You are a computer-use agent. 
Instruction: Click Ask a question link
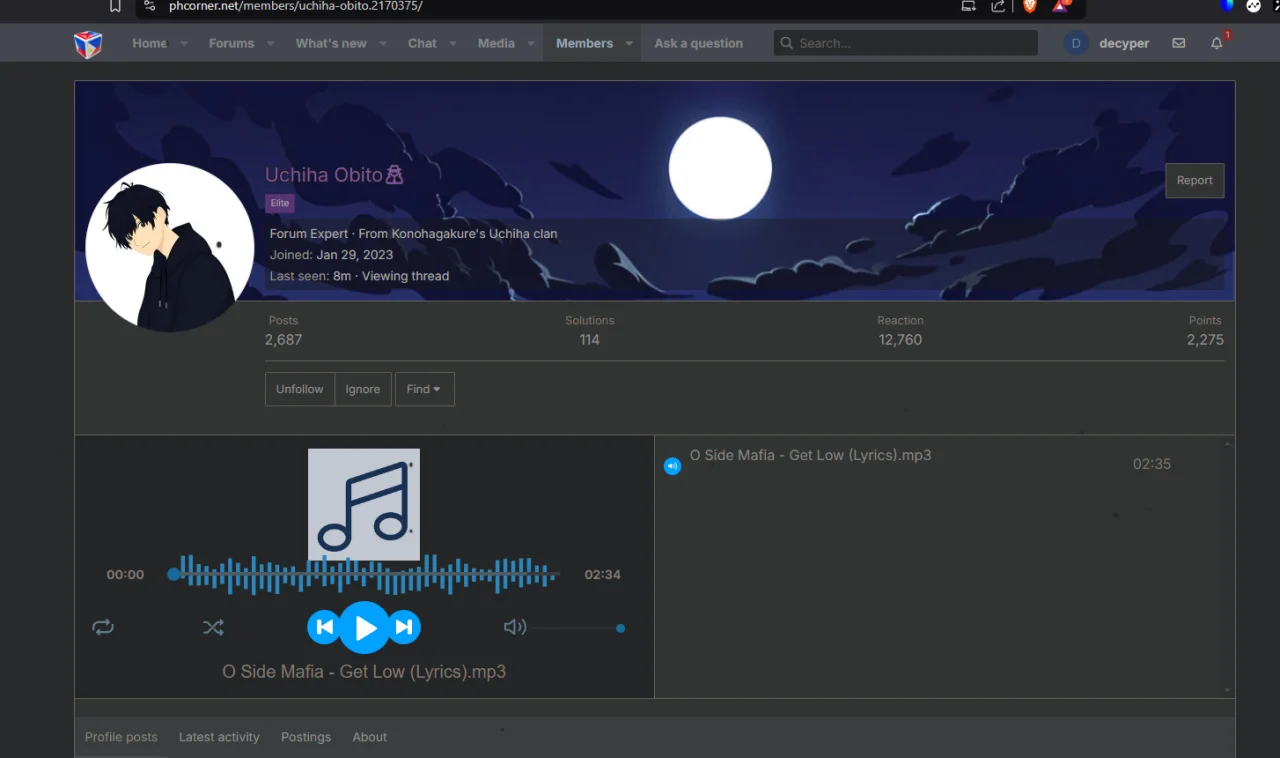coord(699,44)
